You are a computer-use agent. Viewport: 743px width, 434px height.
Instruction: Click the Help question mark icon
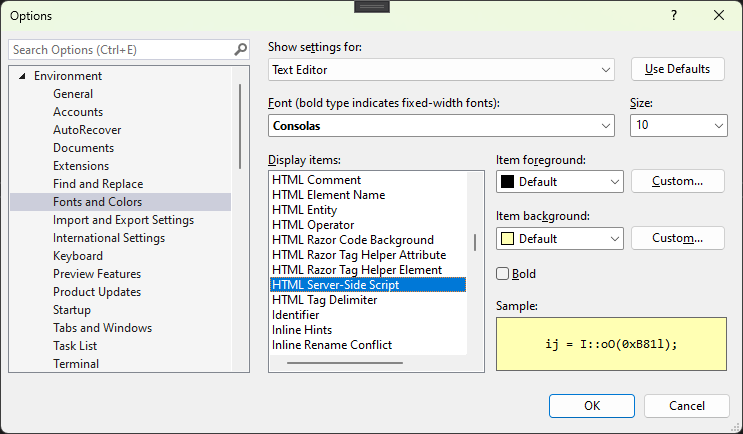tap(673, 15)
